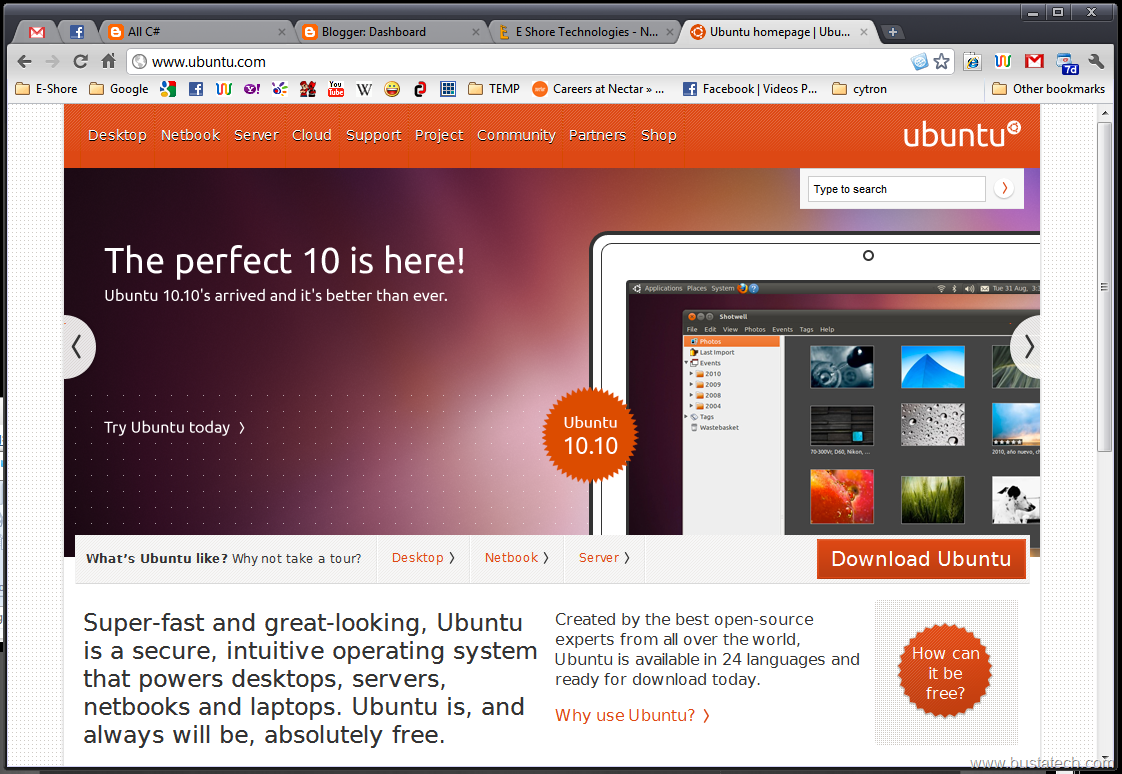Close the Ubuntu homepage tab

point(864,32)
